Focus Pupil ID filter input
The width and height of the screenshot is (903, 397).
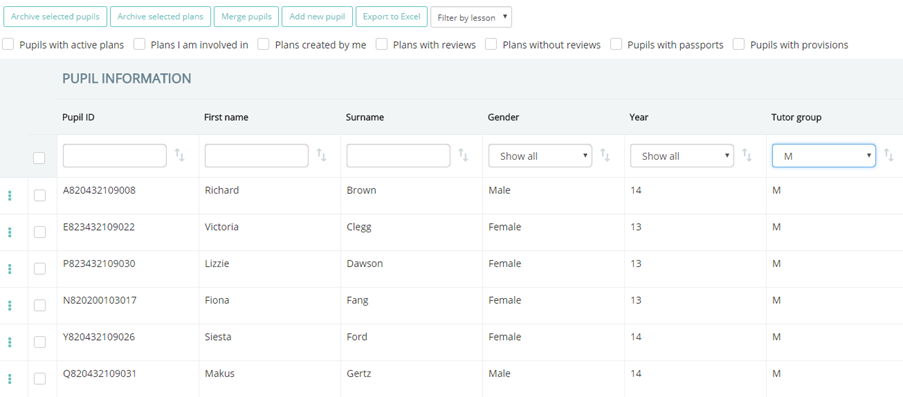pyautogui.click(x=115, y=156)
